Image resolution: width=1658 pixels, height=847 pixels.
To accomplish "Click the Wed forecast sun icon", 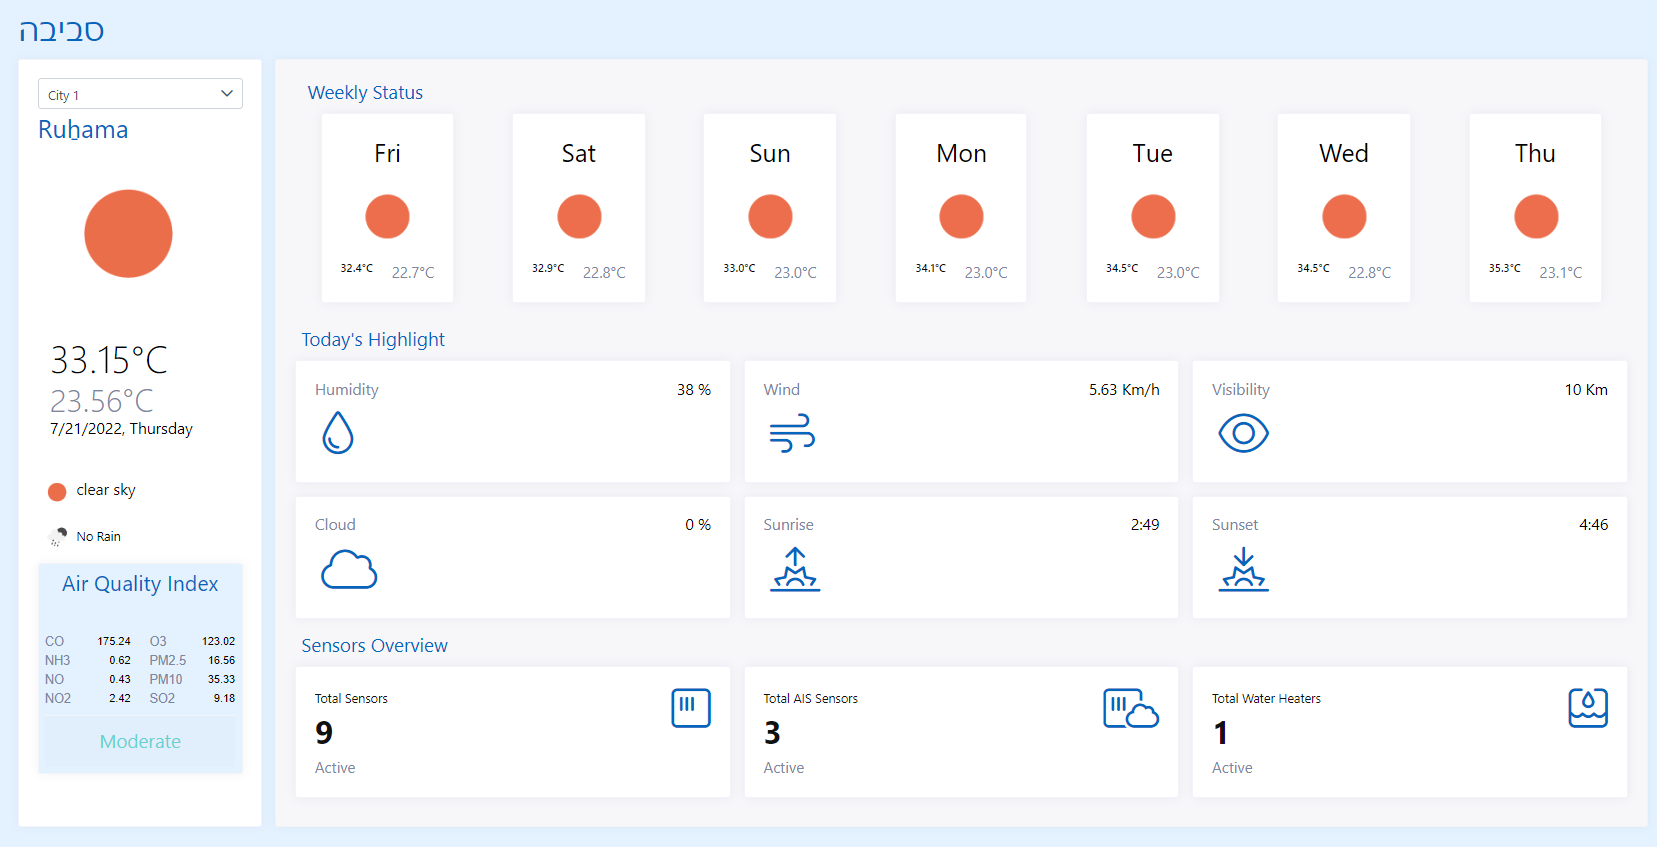I will pos(1344,217).
